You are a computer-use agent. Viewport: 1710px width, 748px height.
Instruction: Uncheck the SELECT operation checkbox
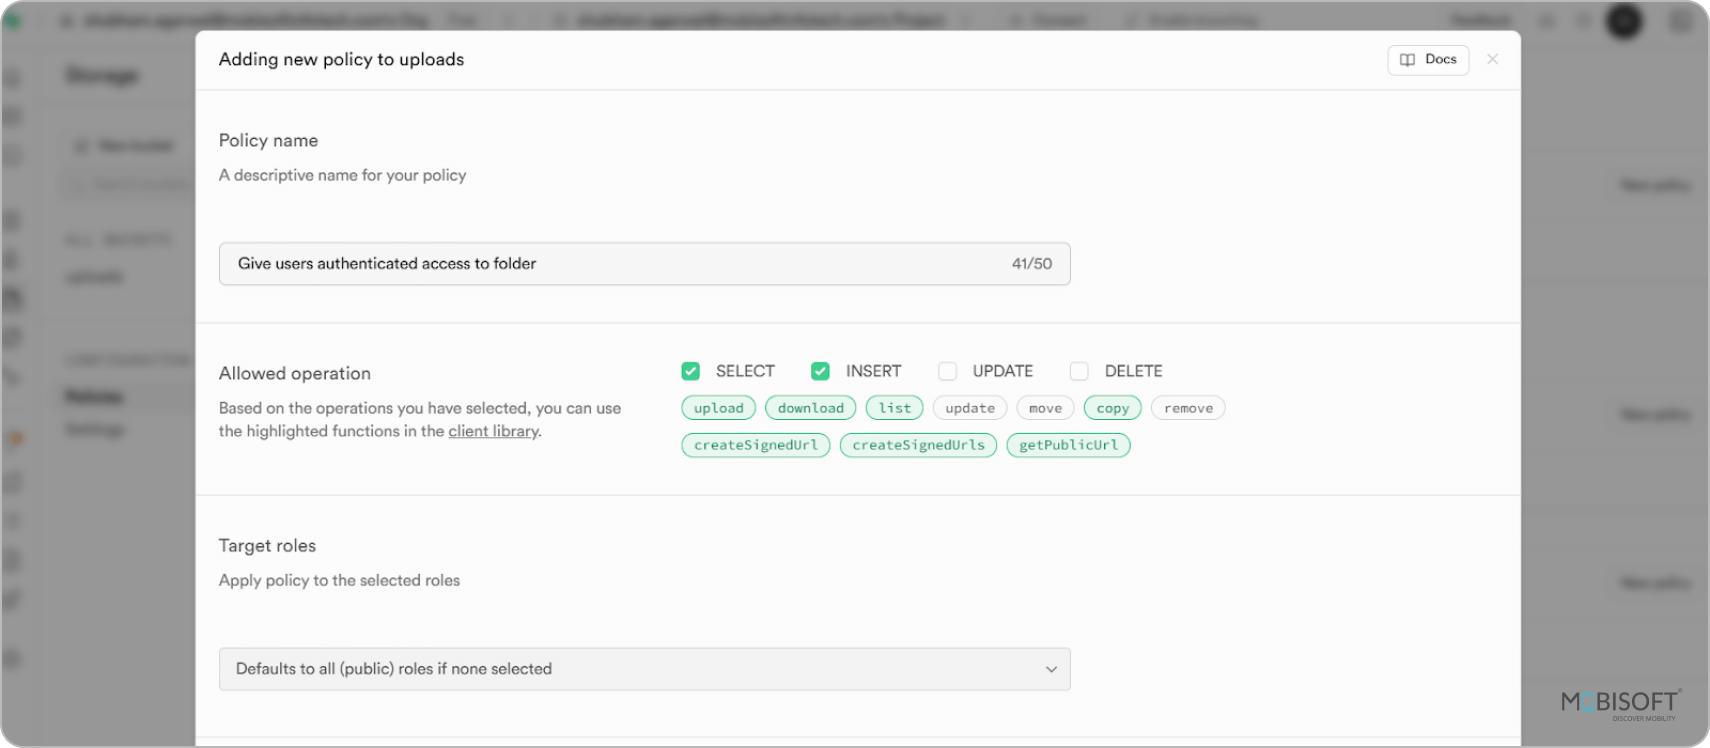690,371
